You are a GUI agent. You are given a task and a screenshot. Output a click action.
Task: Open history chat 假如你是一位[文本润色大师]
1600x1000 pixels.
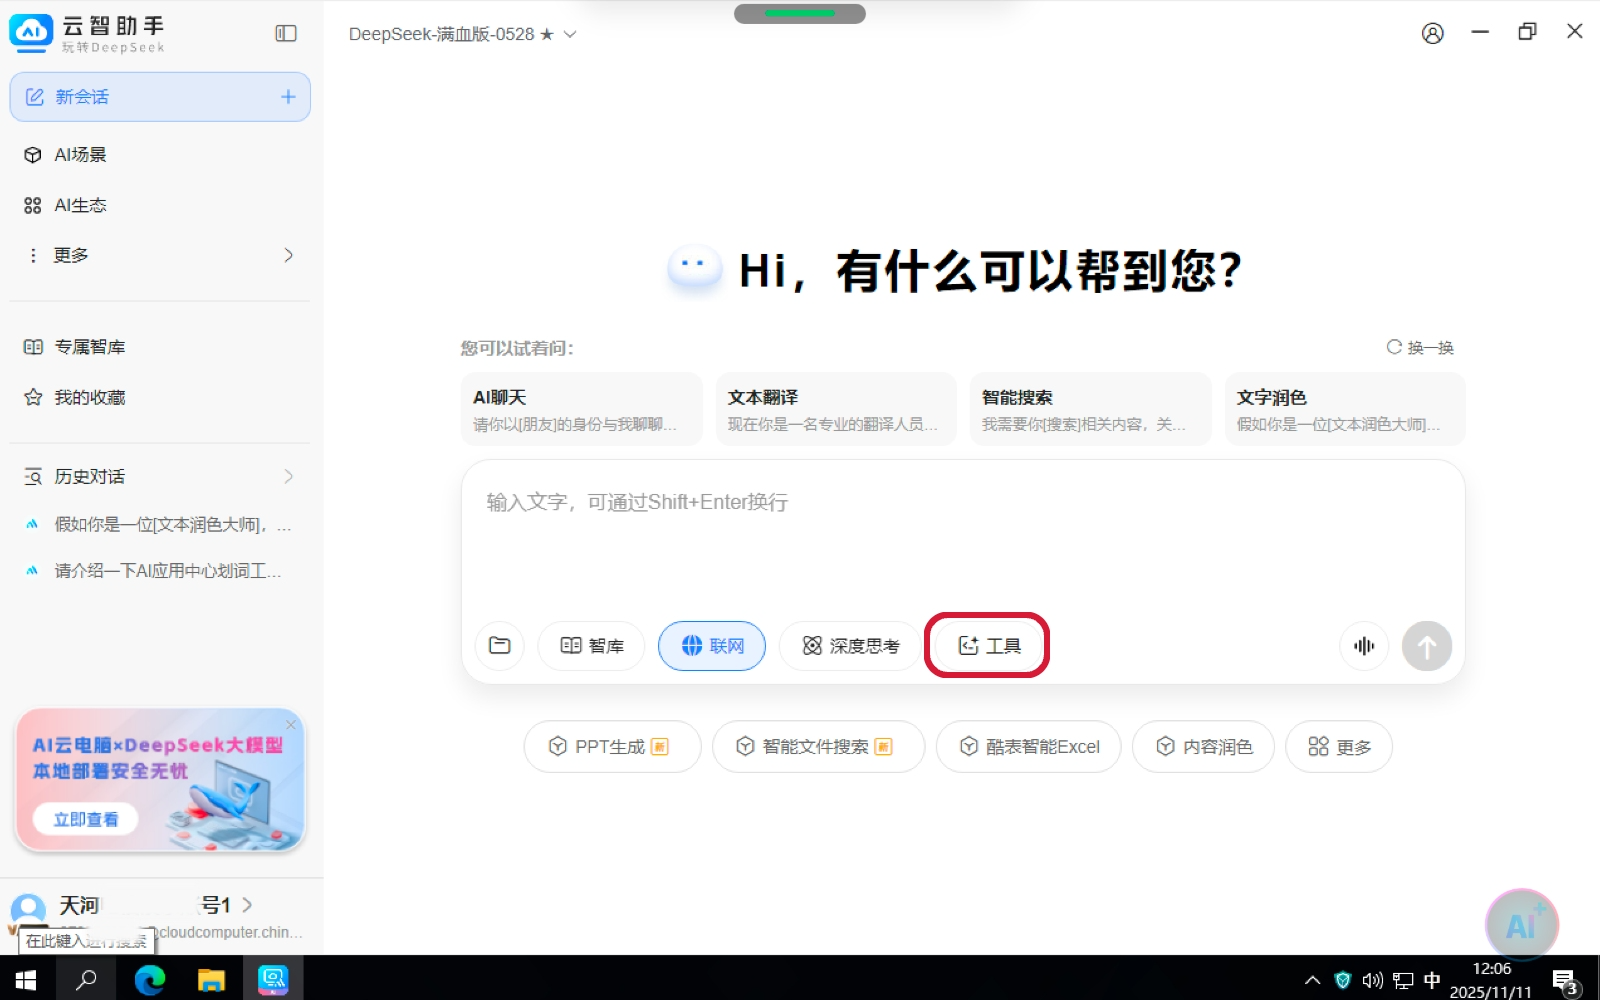(160, 525)
